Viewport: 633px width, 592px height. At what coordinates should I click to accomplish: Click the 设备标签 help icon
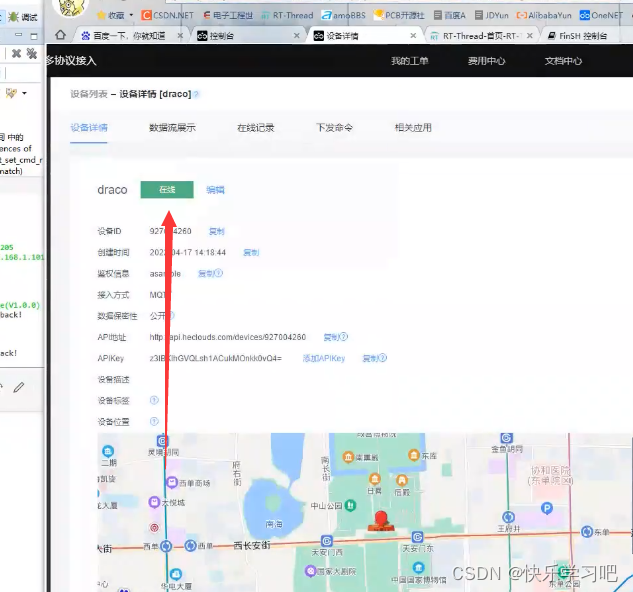pyautogui.click(x=154, y=400)
